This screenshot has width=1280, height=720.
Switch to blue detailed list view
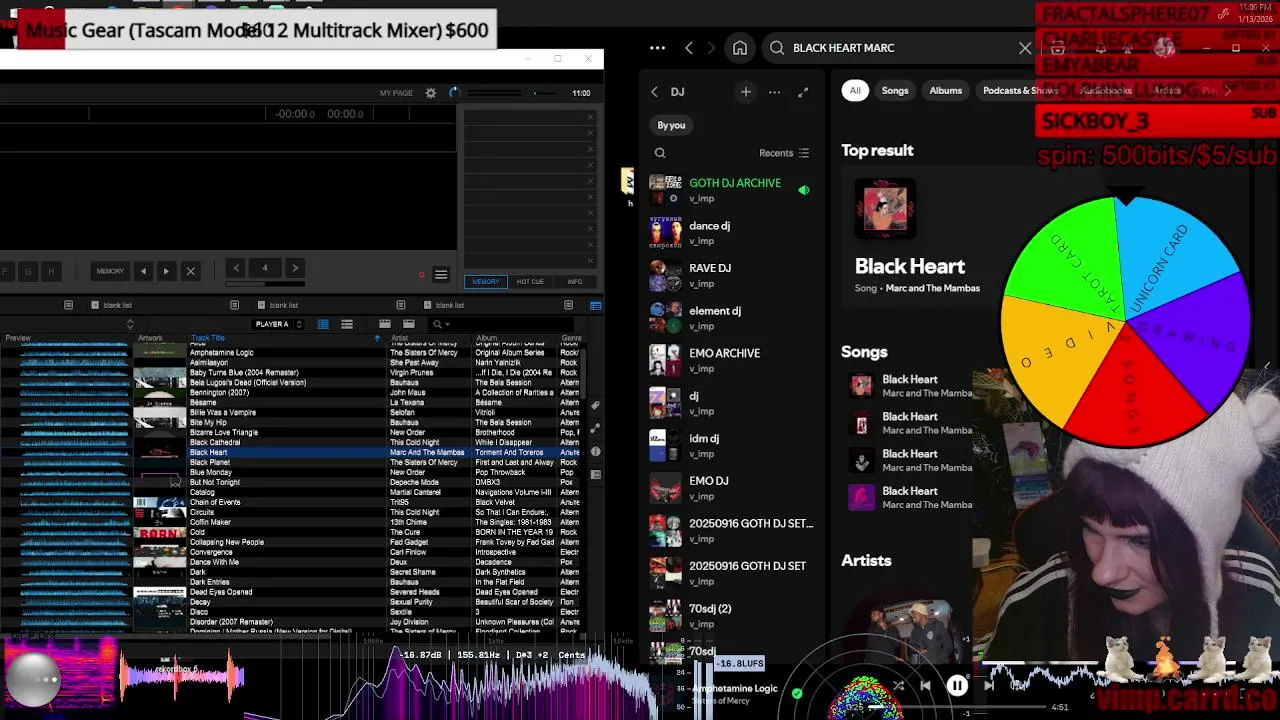[x=323, y=324]
